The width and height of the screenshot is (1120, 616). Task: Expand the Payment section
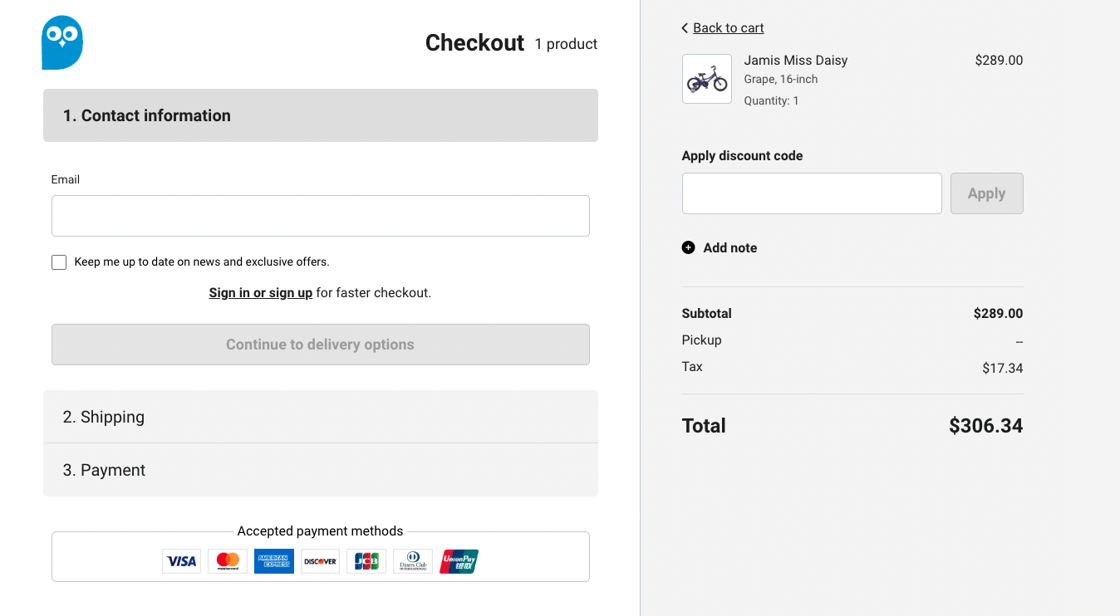click(x=320, y=470)
